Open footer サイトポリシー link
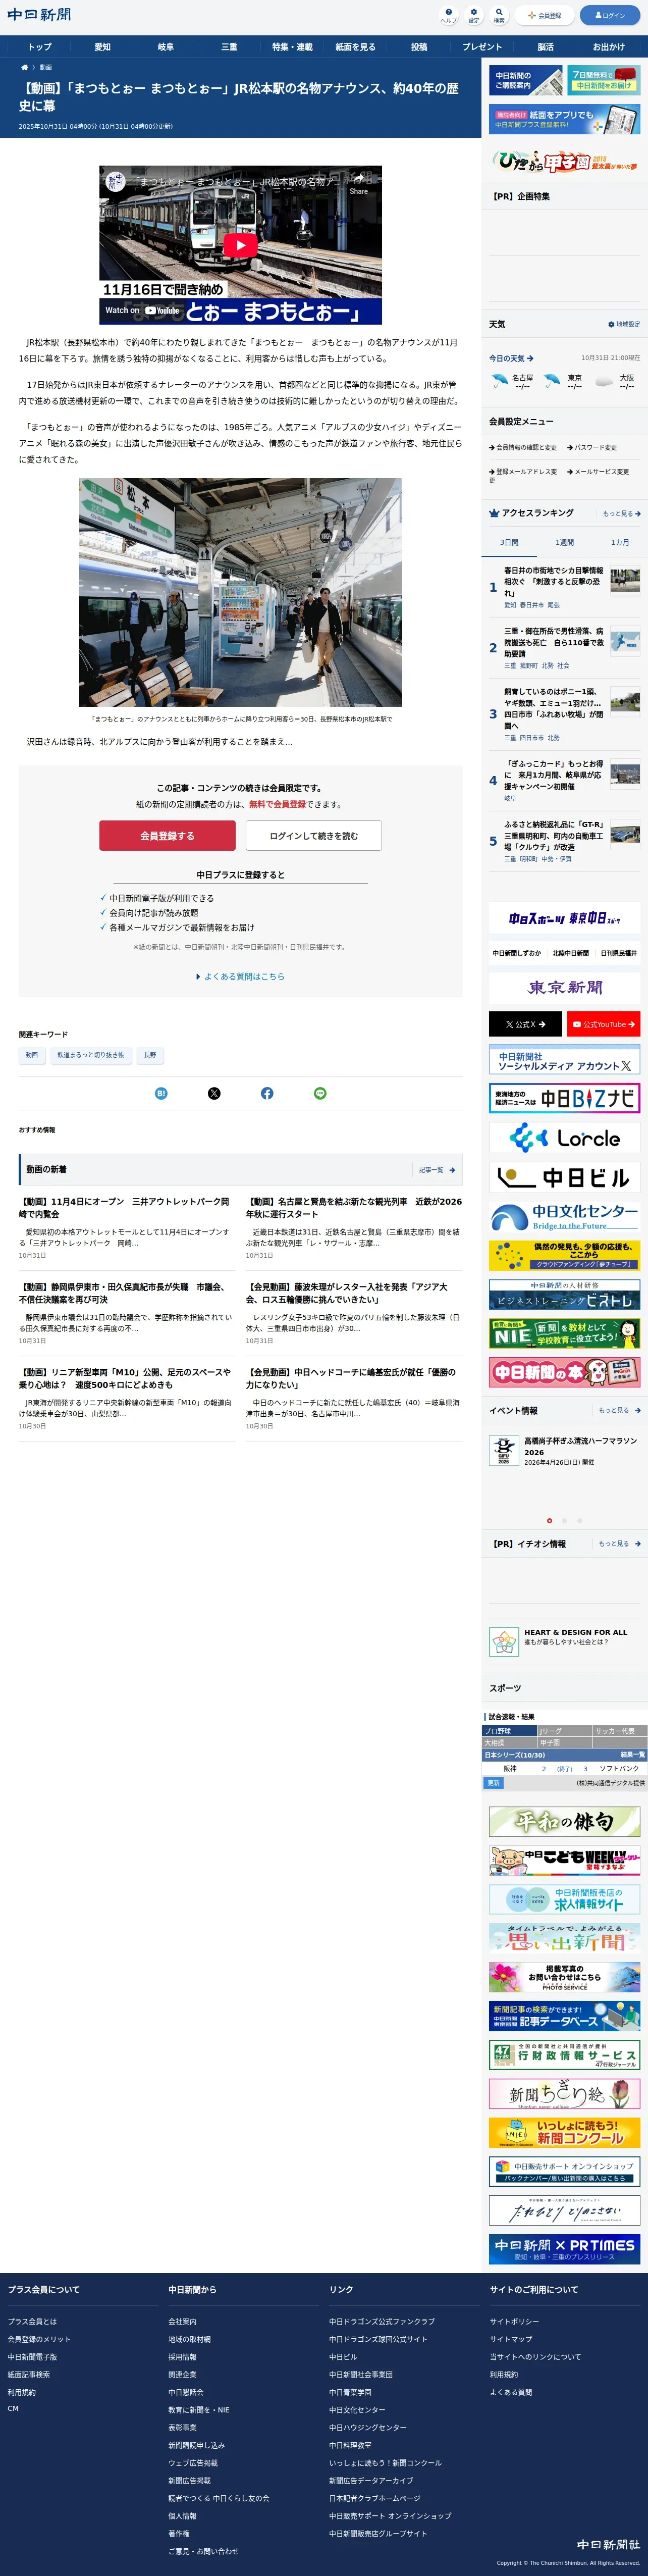The image size is (648, 2576). point(514,2321)
